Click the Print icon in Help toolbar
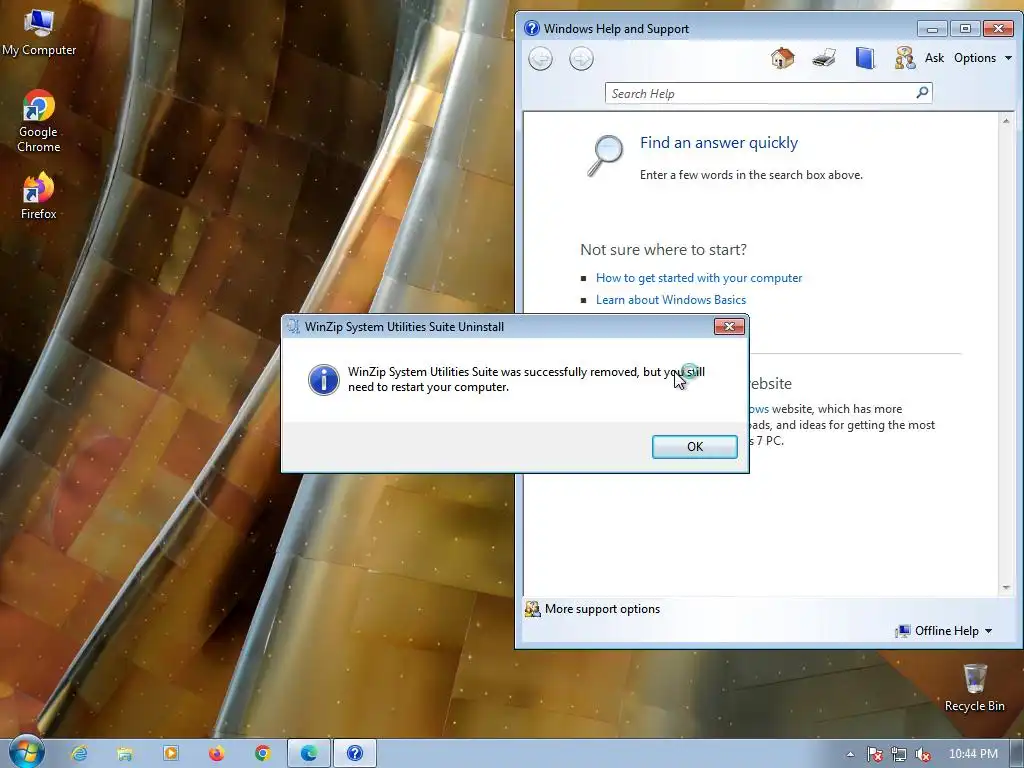The image size is (1024, 768). [824, 58]
